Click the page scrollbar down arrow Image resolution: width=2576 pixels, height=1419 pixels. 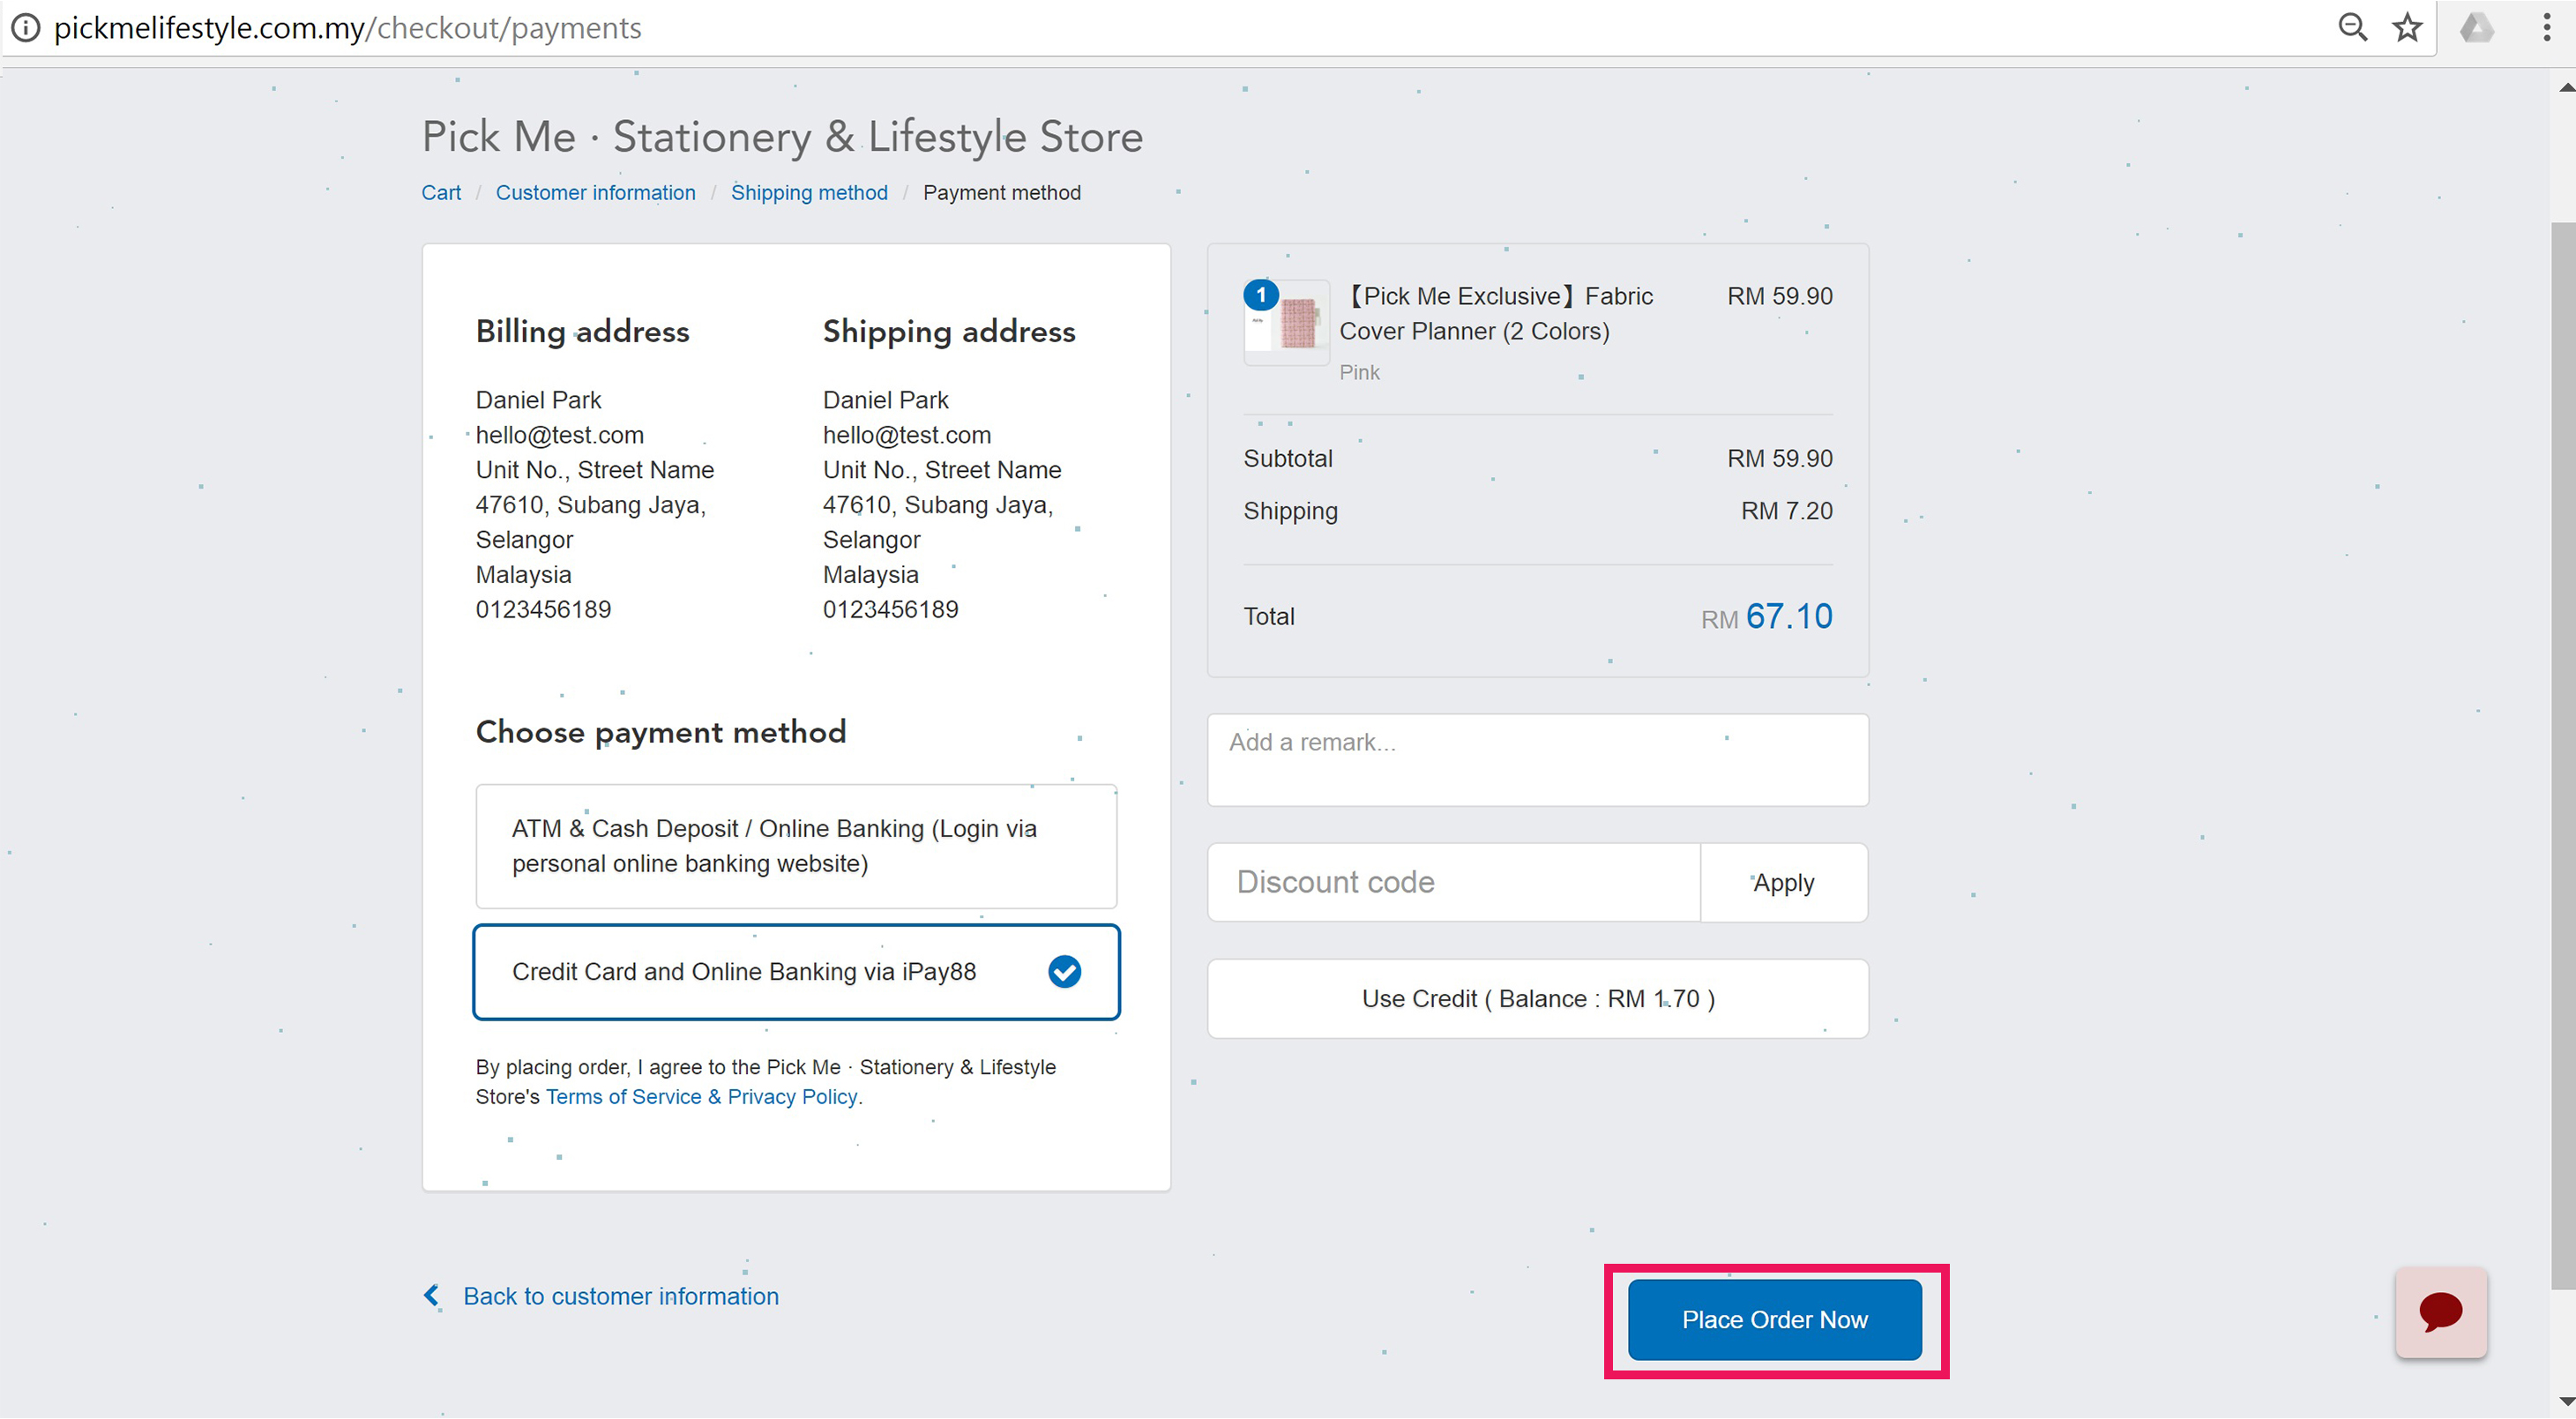click(2565, 1401)
